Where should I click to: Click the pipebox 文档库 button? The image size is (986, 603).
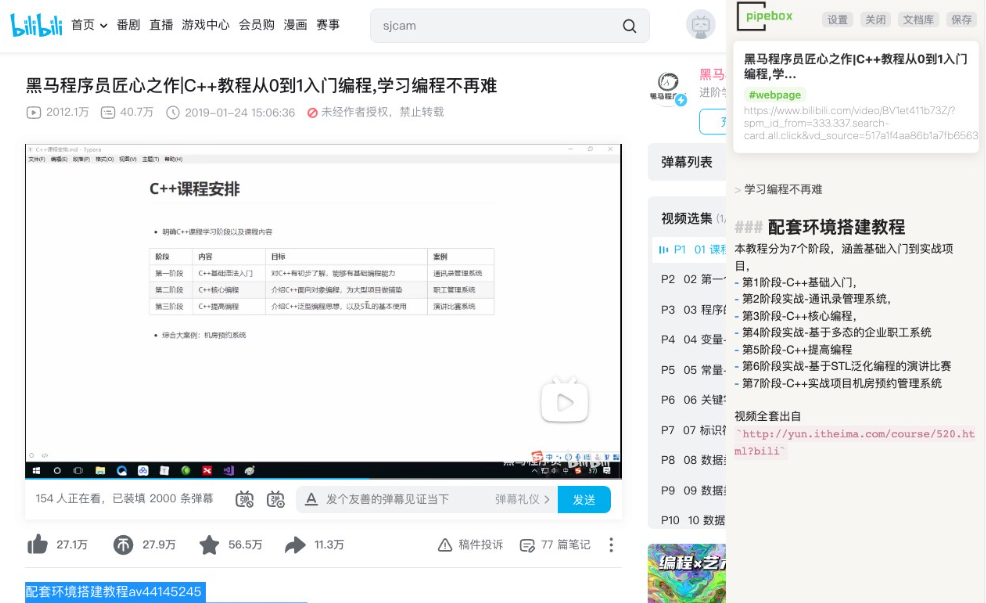(918, 19)
